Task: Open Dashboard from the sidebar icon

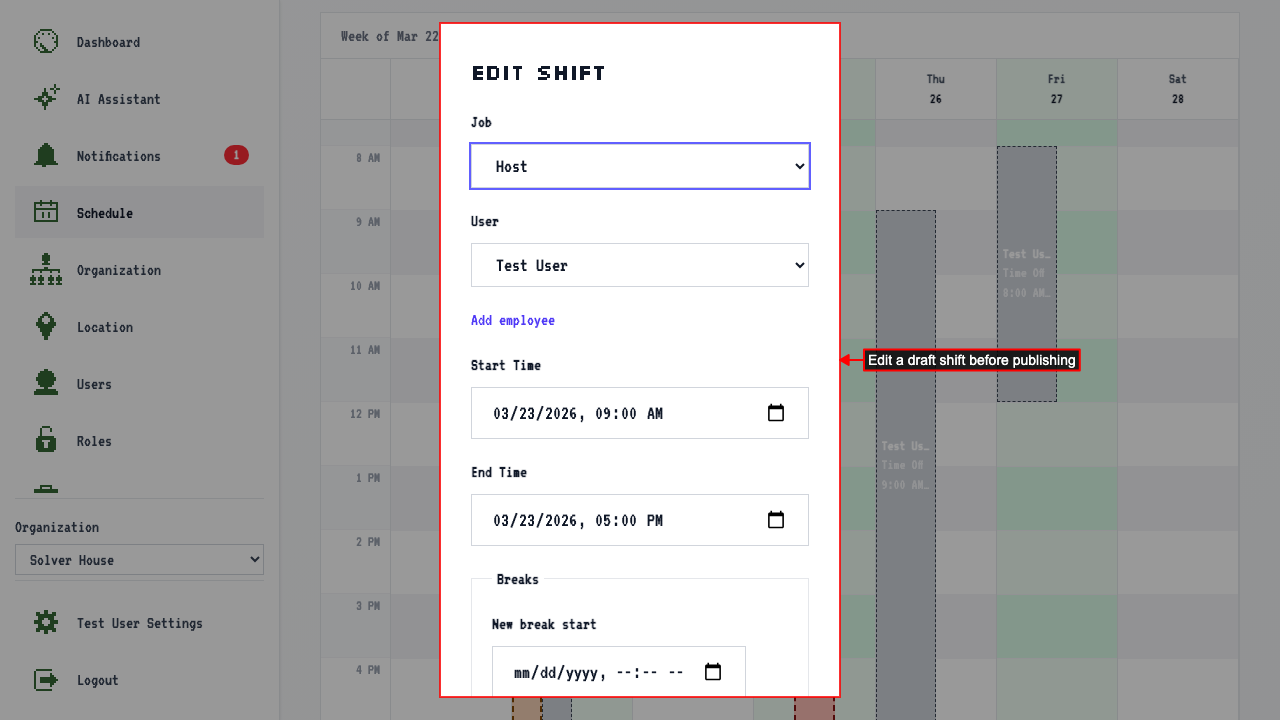Action: tap(46, 42)
